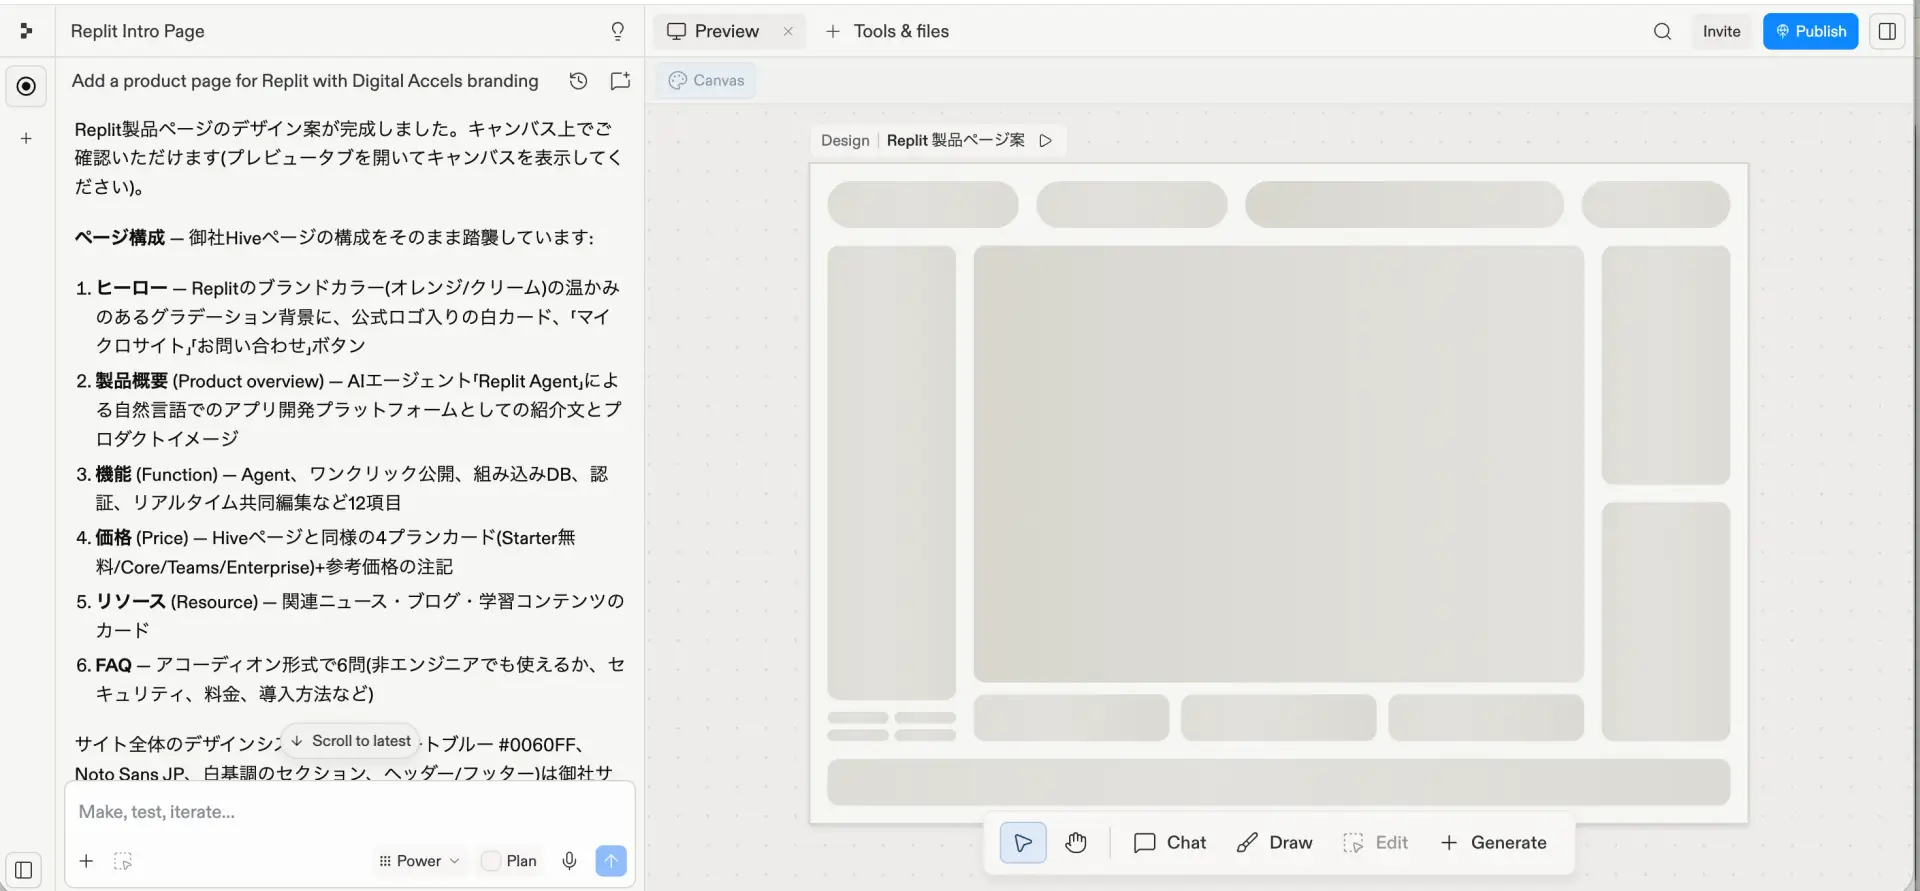The width and height of the screenshot is (1920, 891).
Task: Click the Replit logo icon
Action: click(x=26, y=31)
